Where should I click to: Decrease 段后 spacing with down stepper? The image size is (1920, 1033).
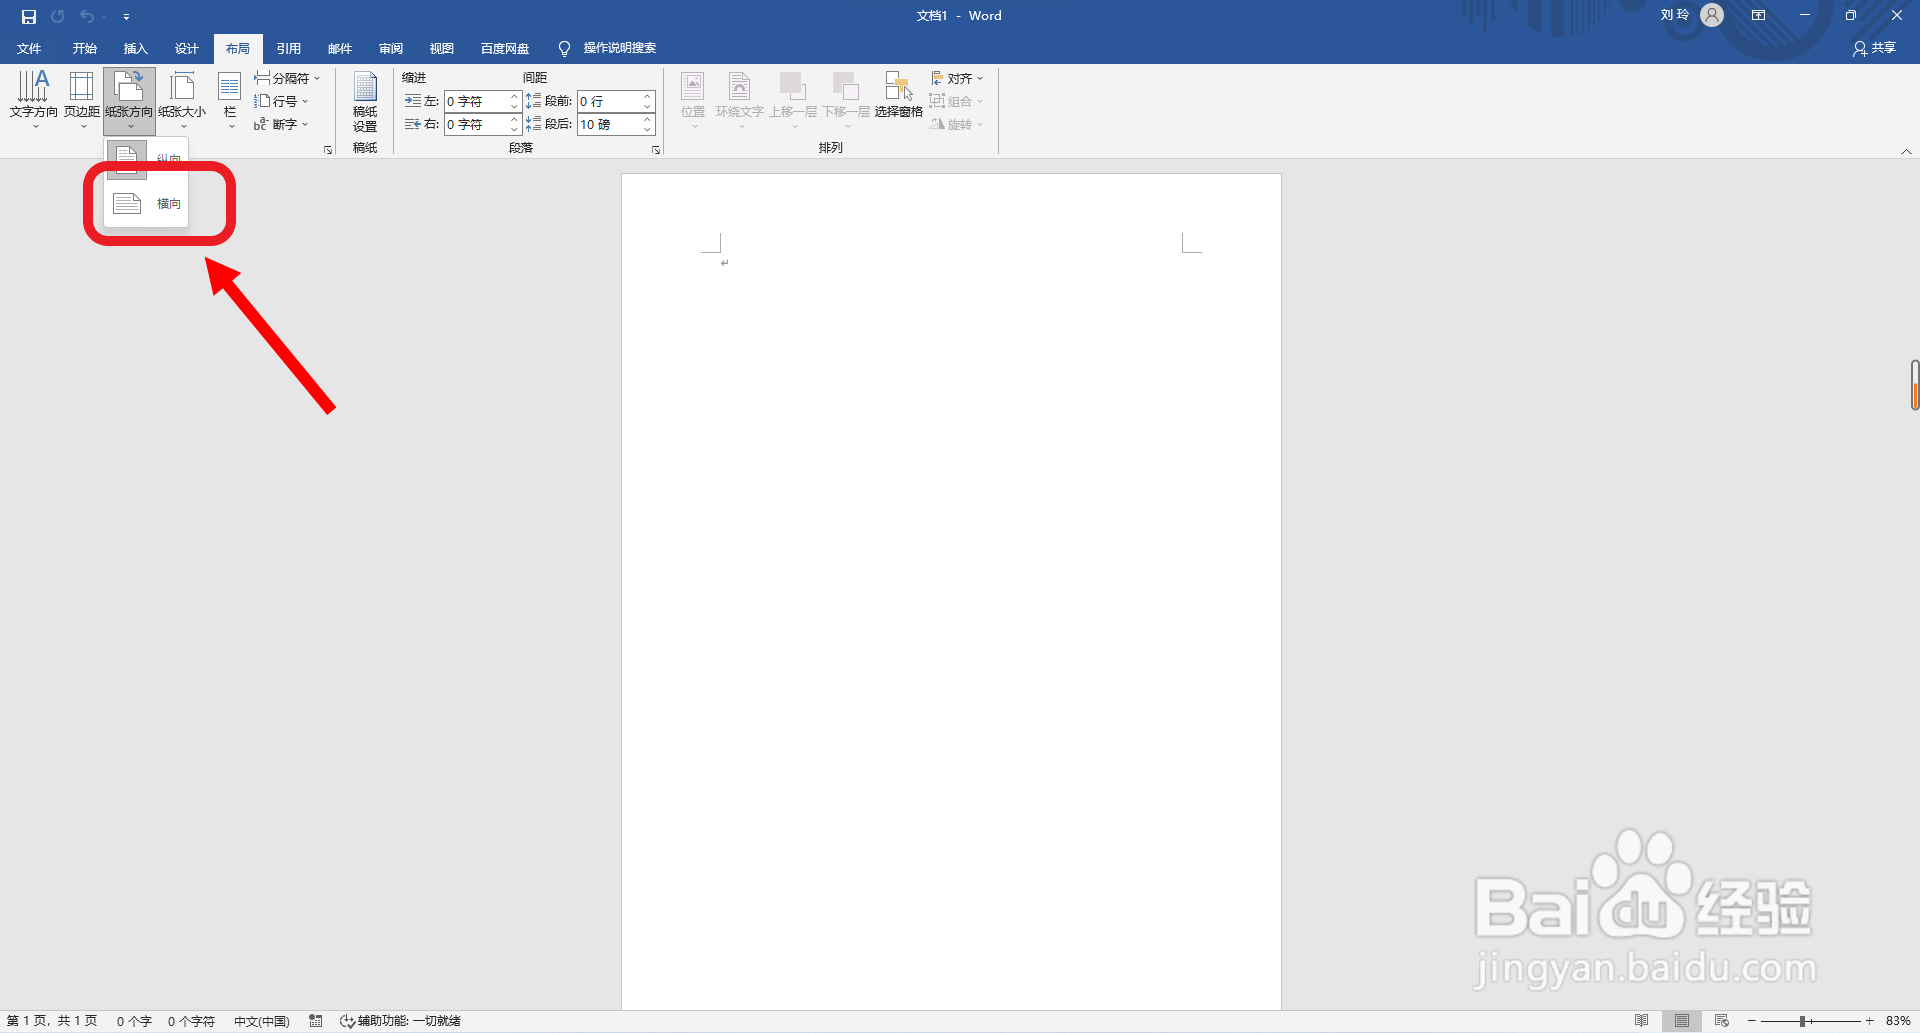(x=648, y=129)
